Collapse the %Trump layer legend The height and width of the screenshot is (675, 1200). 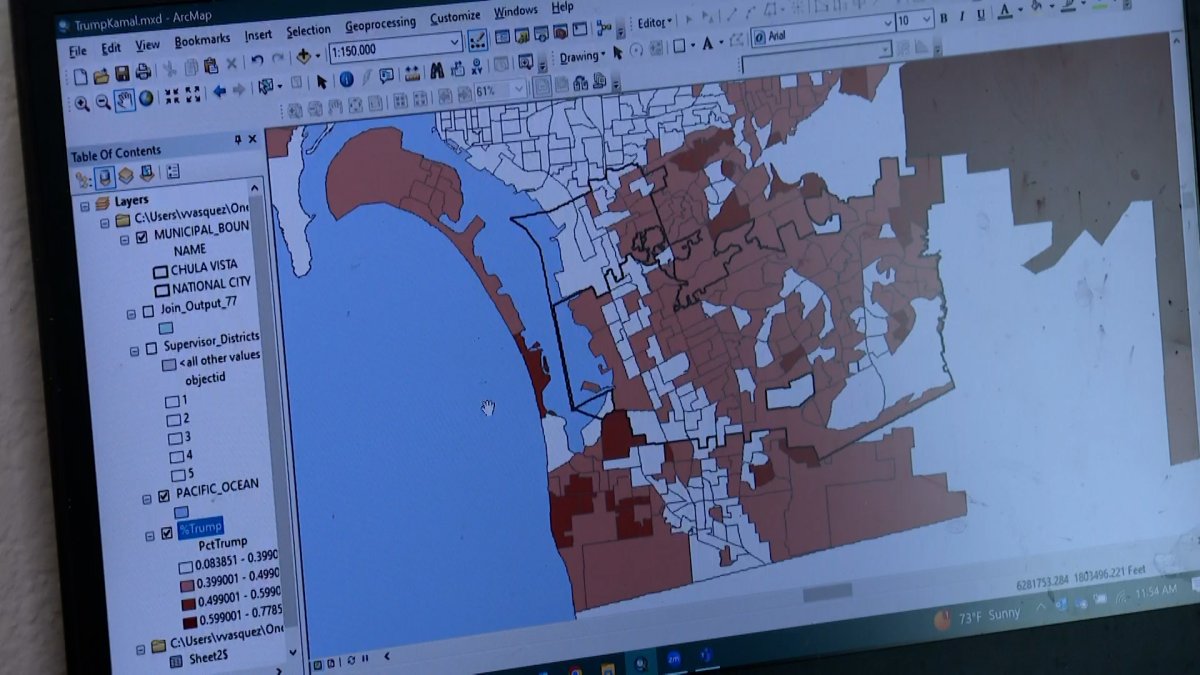[150, 535]
